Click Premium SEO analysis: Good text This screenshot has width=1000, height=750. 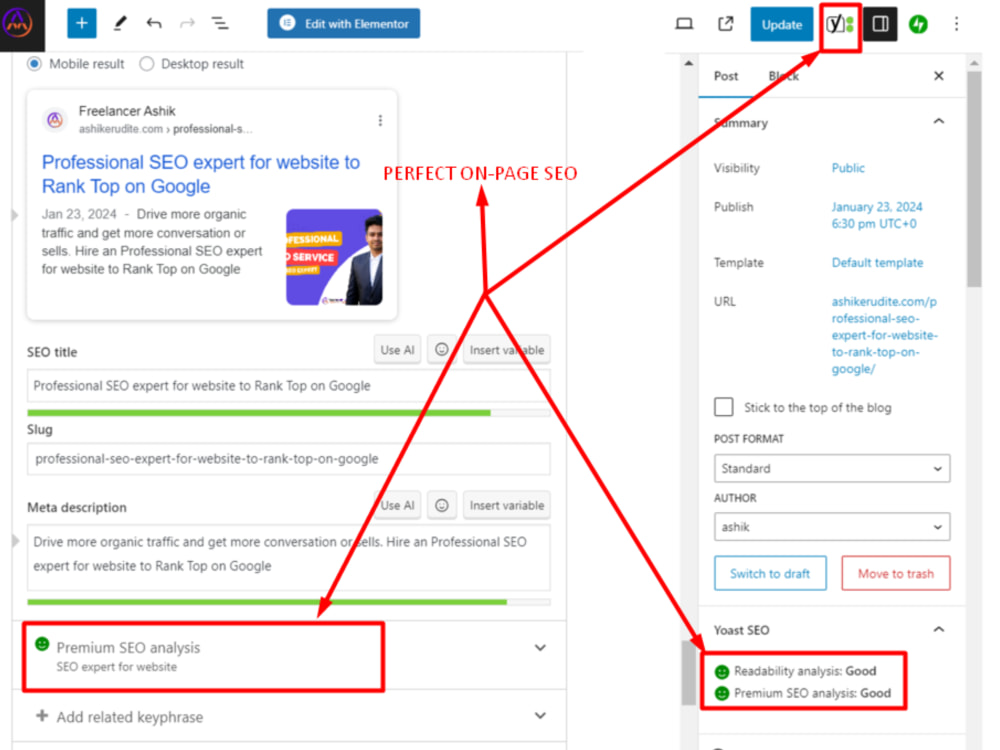812,693
